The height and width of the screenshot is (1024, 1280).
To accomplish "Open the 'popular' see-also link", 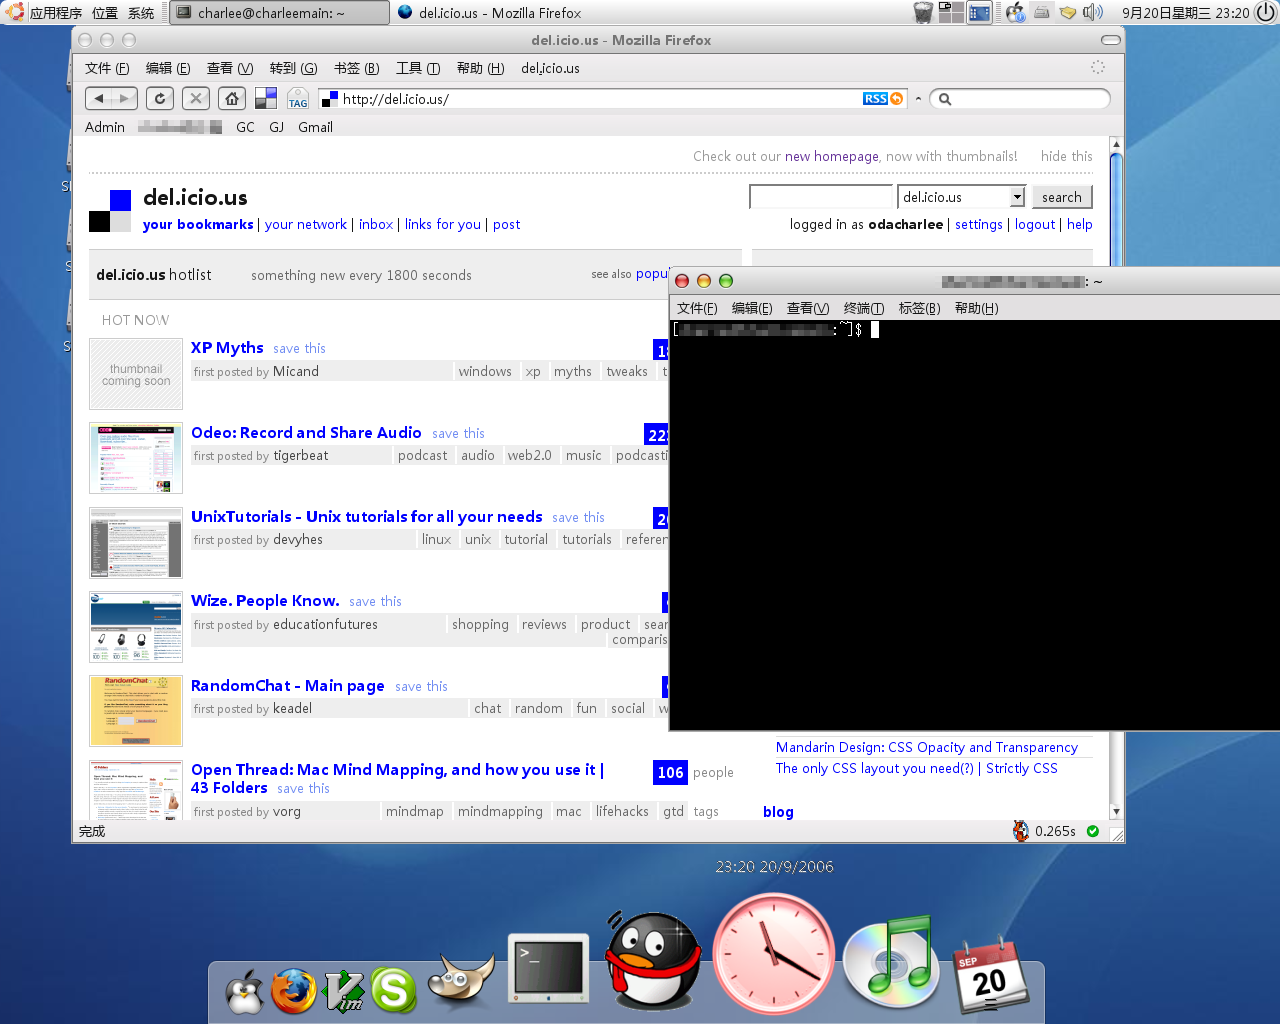I will point(651,274).
